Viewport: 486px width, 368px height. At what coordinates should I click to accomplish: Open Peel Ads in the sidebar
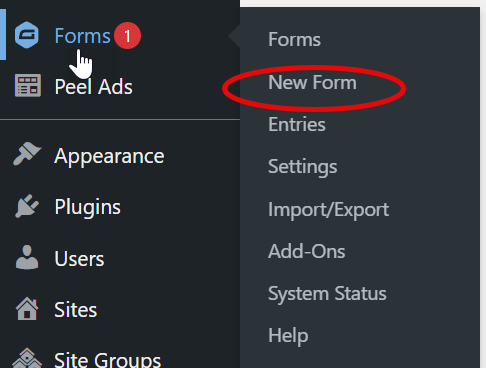click(x=93, y=87)
